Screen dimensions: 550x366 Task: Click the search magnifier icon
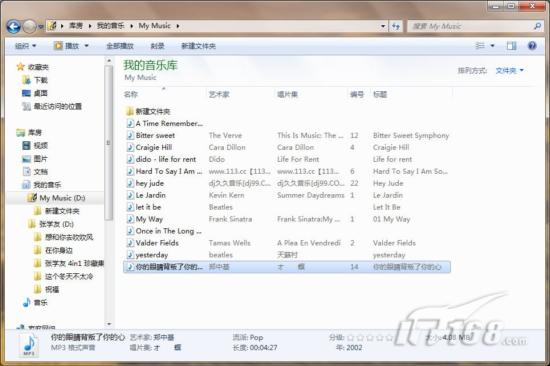click(x=537, y=26)
